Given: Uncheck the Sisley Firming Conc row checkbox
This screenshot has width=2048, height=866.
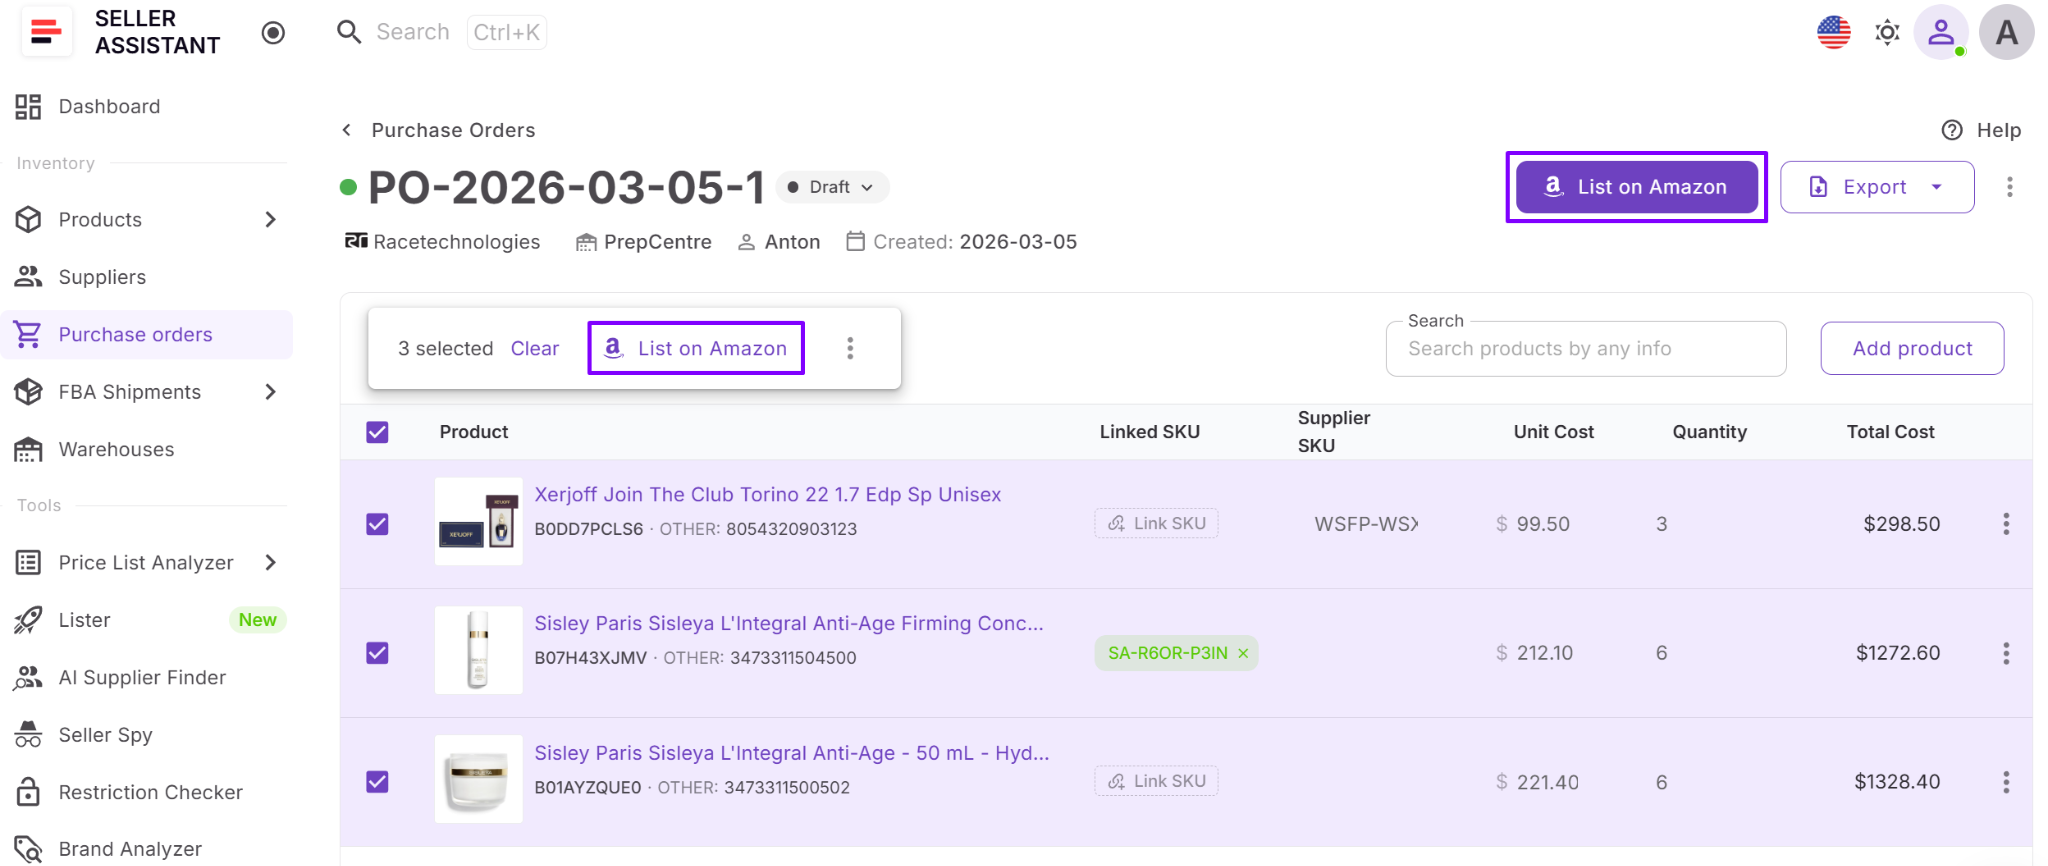Looking at the screenshot, I should [x=377, y=653].
